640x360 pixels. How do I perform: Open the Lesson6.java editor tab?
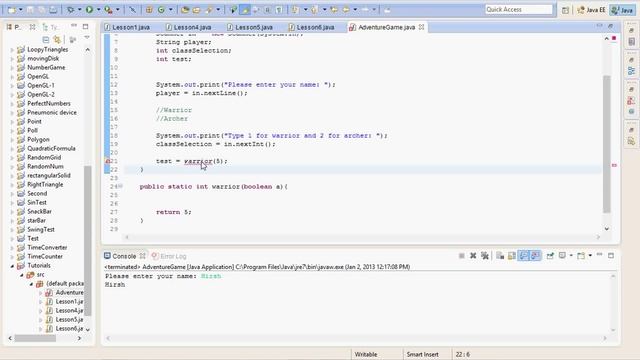click(x=311, y=27)
